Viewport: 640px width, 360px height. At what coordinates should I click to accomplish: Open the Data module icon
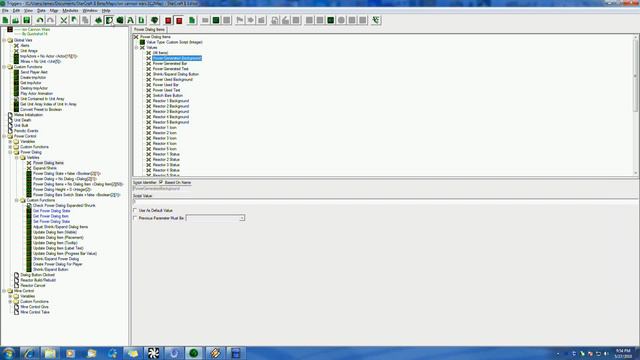click(x=120, y=20)
